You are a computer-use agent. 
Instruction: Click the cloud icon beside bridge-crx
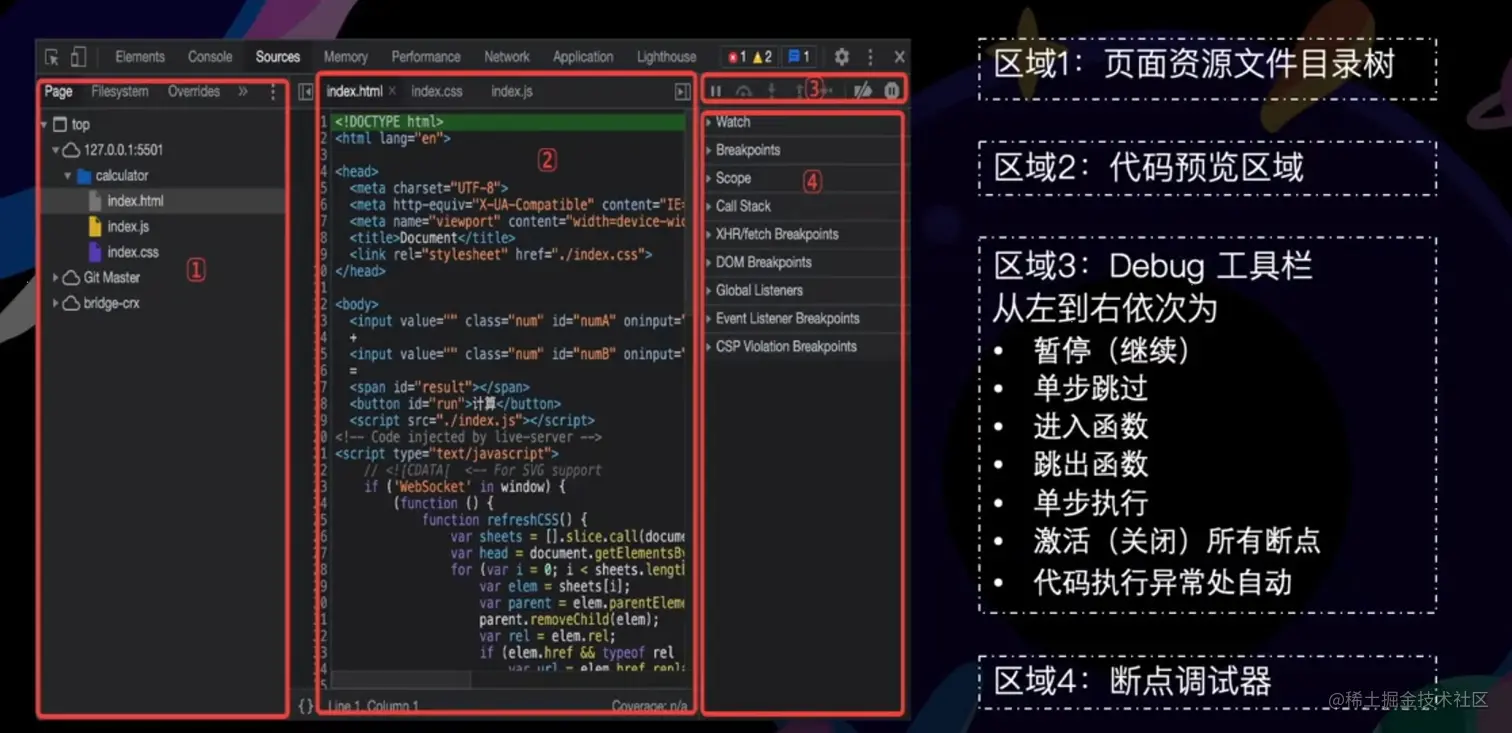71,303
